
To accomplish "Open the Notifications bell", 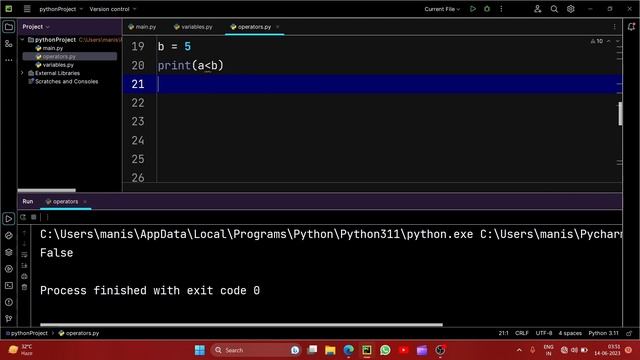I will point(631,27).
